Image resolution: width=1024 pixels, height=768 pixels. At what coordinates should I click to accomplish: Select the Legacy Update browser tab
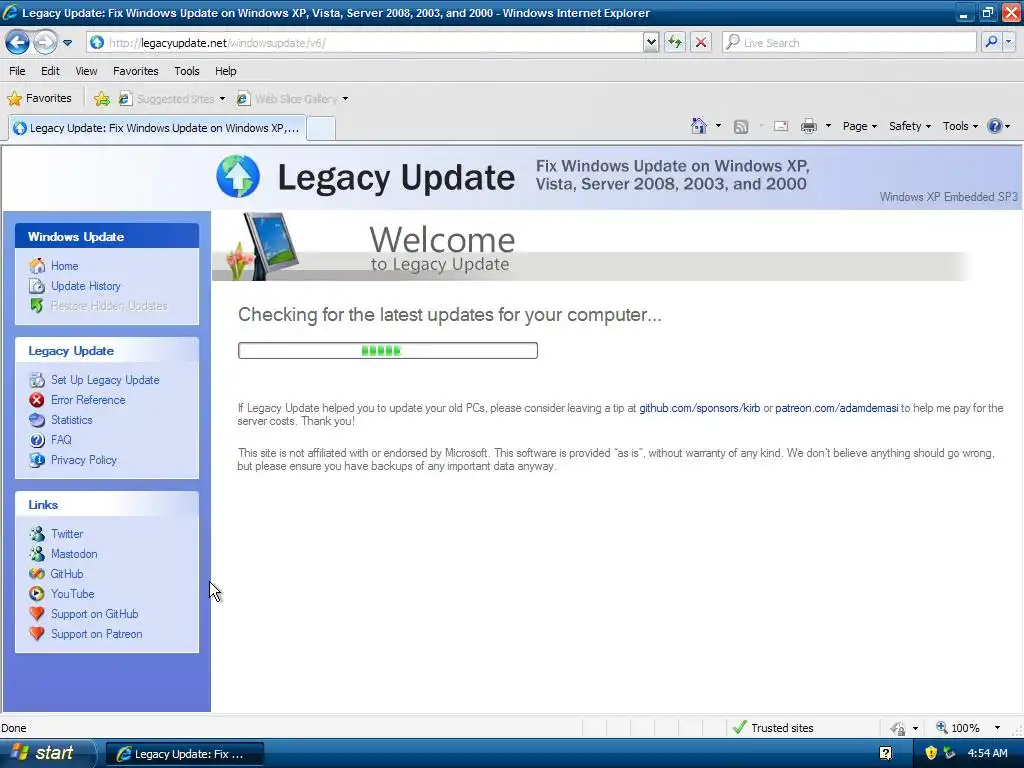point(157,128)
